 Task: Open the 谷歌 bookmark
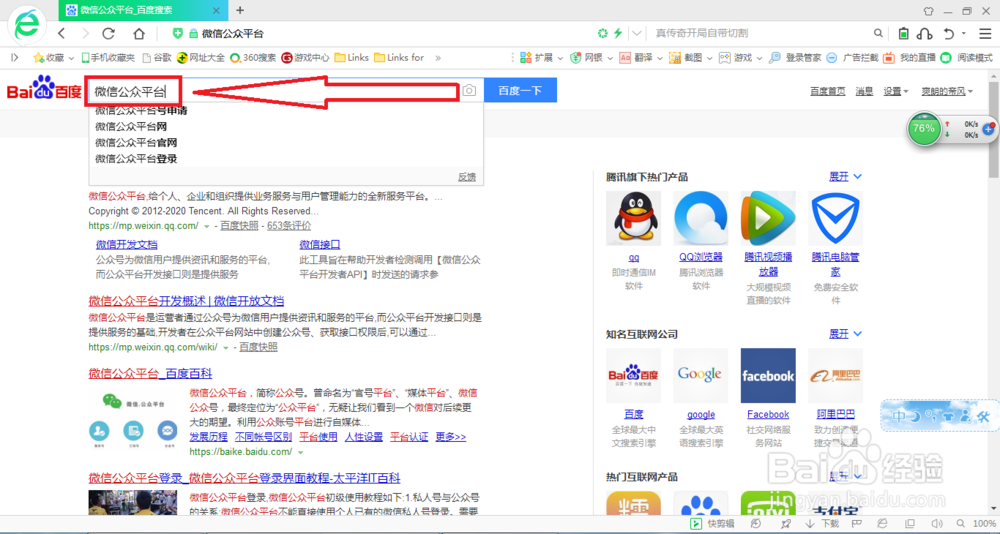(x=157, y=57)
